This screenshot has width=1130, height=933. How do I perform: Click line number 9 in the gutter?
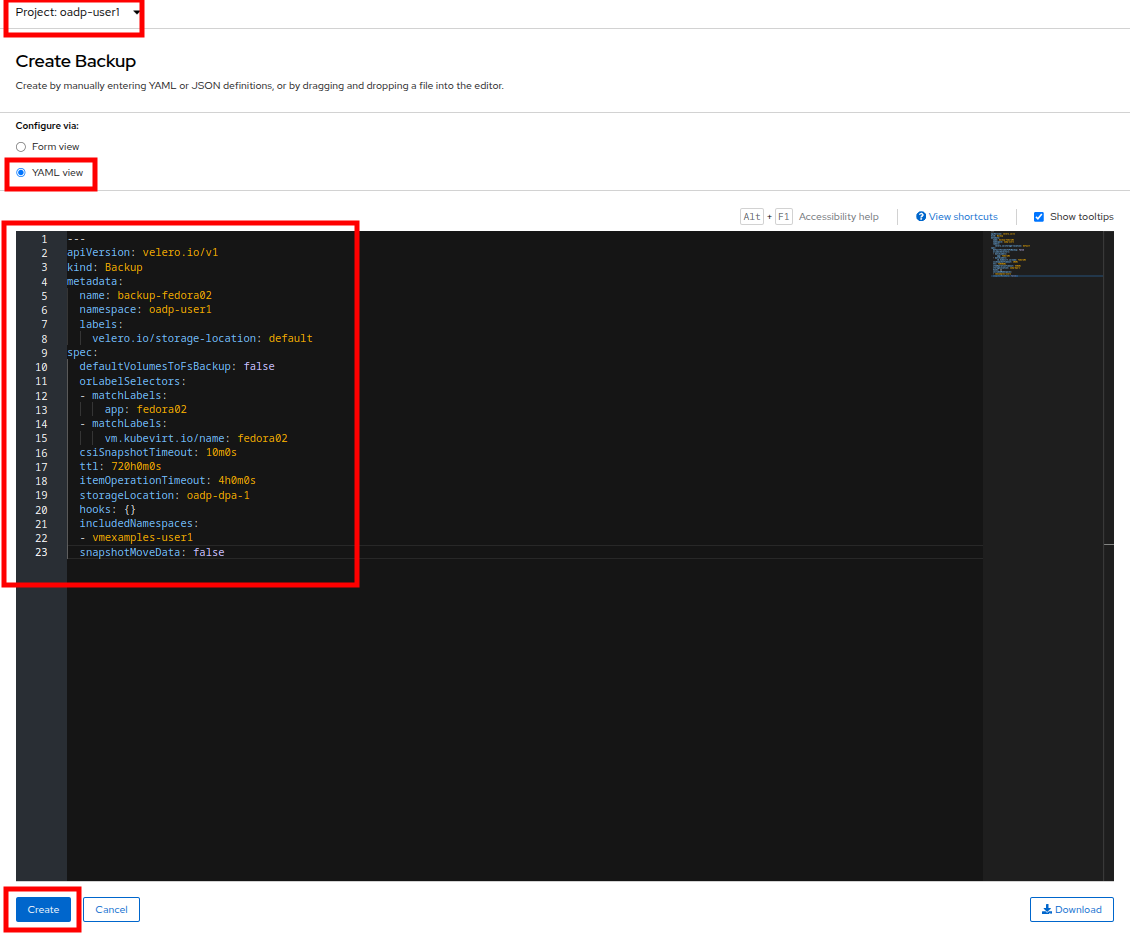point(43,353)
